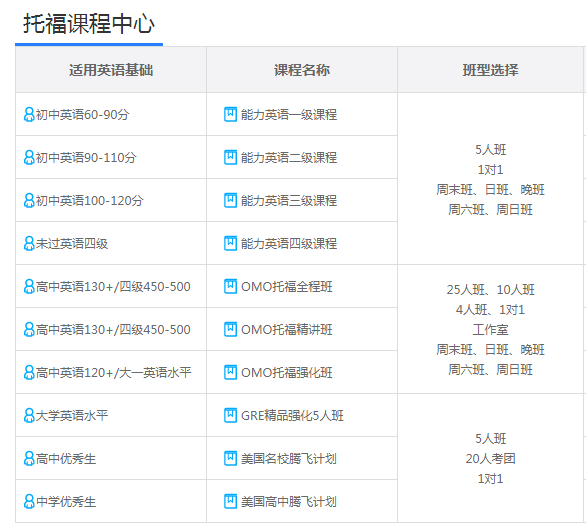Click person icon beside 高中优秀生

(29, 459)
